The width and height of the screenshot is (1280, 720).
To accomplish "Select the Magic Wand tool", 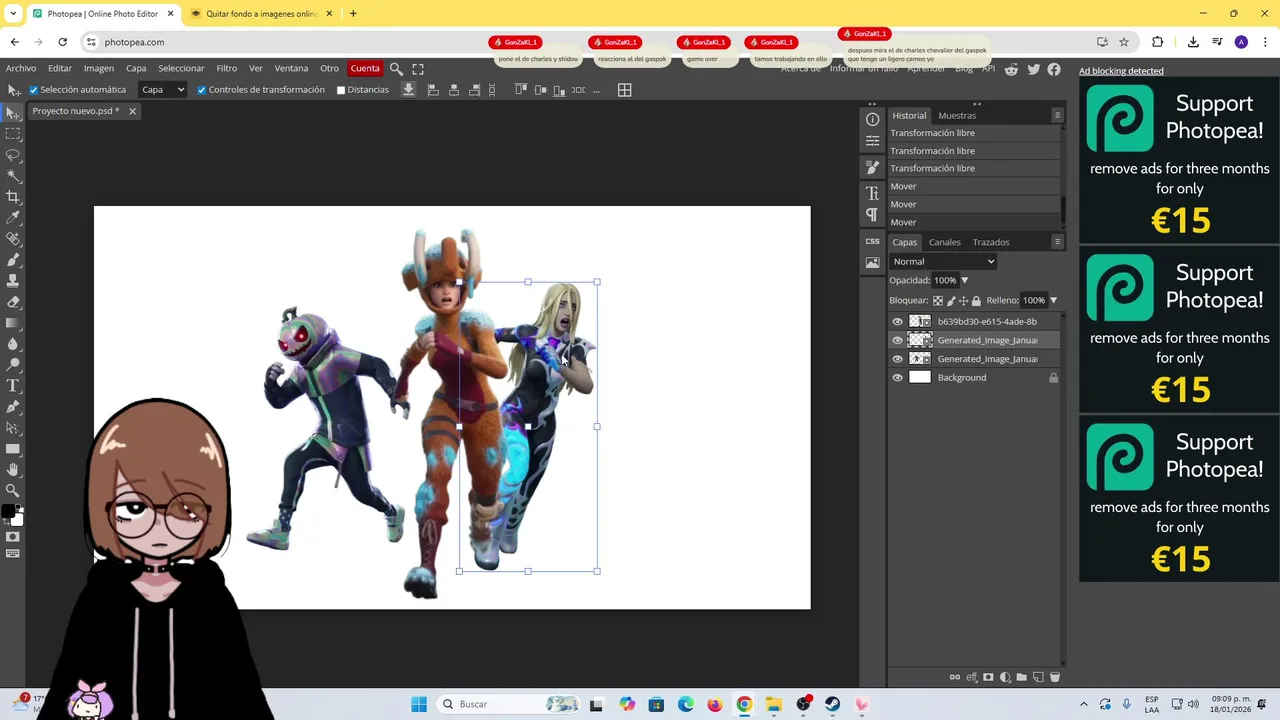I will pos(13,176).
